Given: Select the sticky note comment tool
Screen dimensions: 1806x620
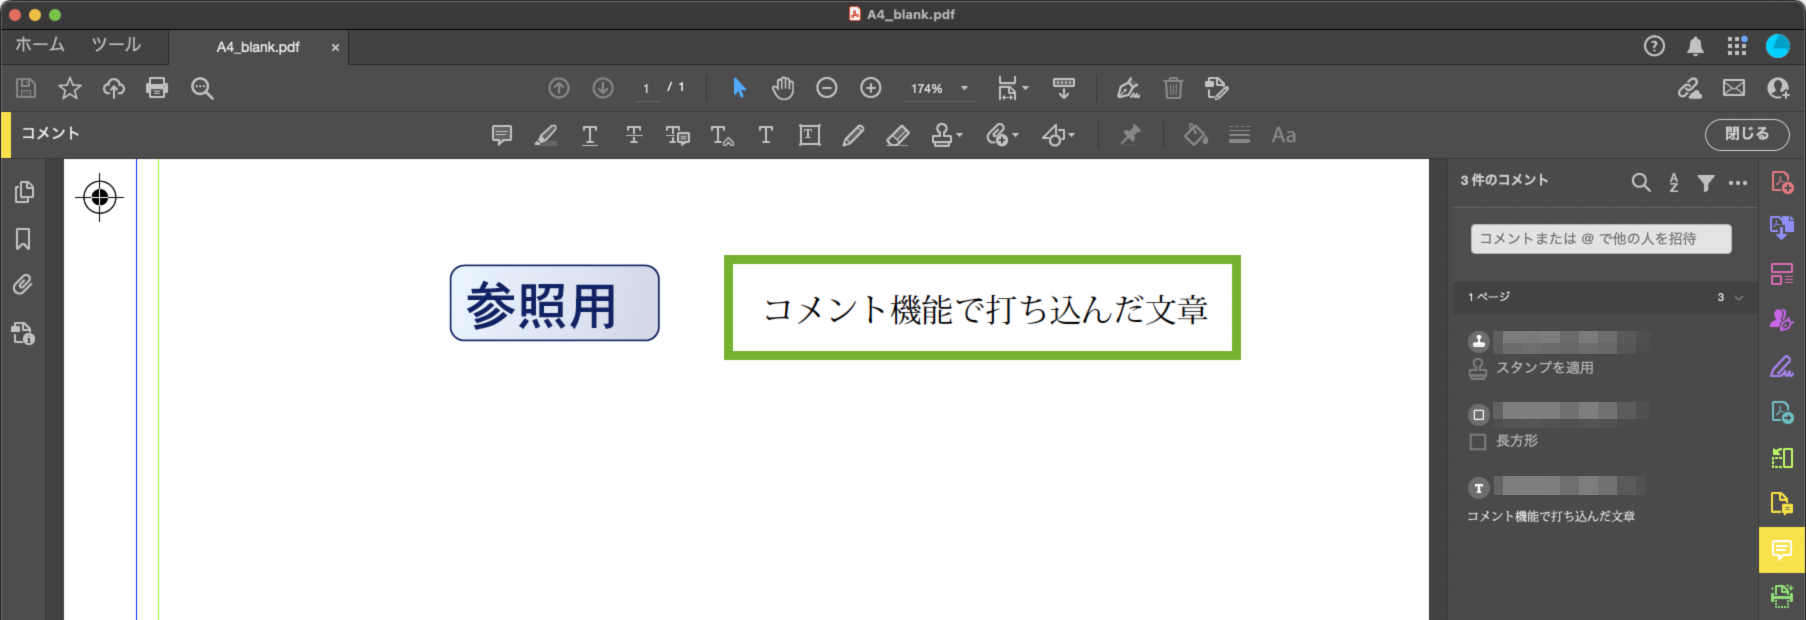Looking at the screenshot, I should point(502,135).
